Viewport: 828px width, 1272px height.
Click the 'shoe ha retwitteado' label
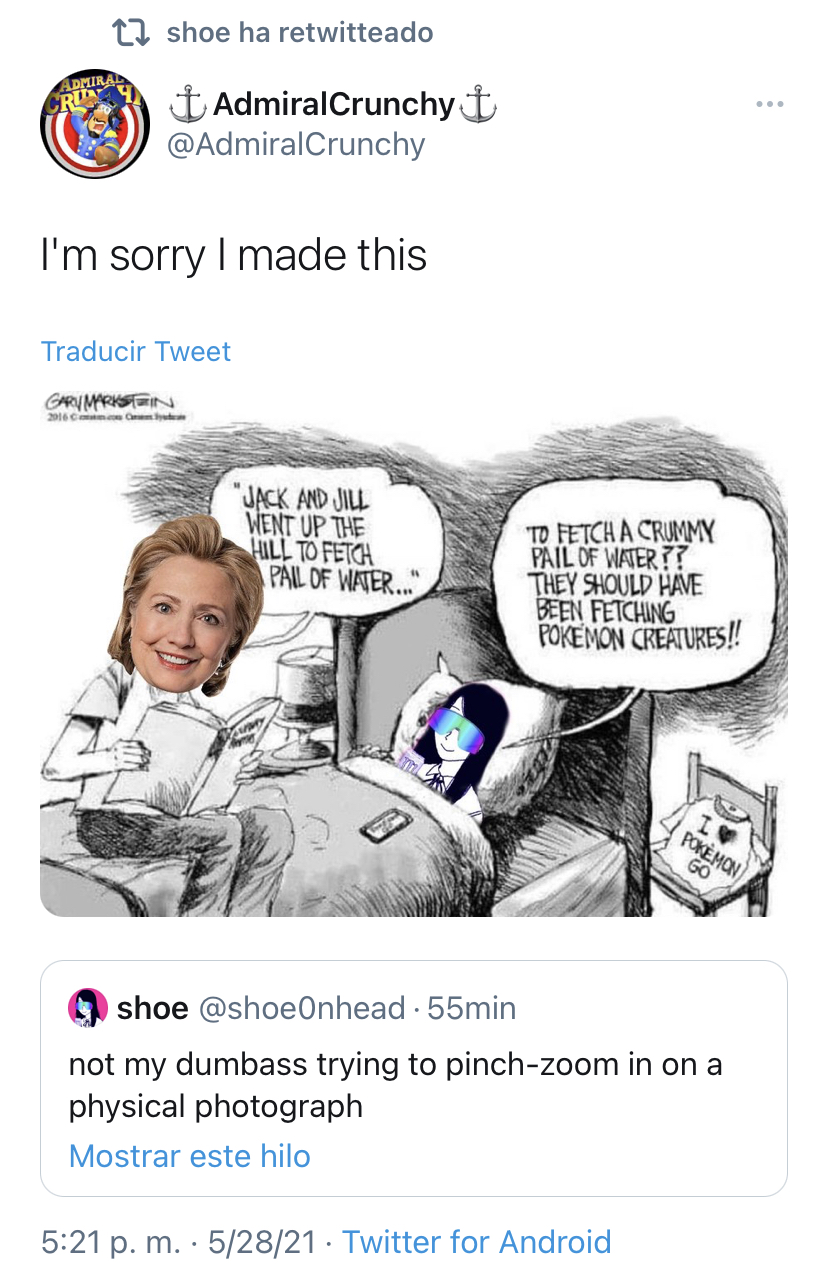pos(300,33)
